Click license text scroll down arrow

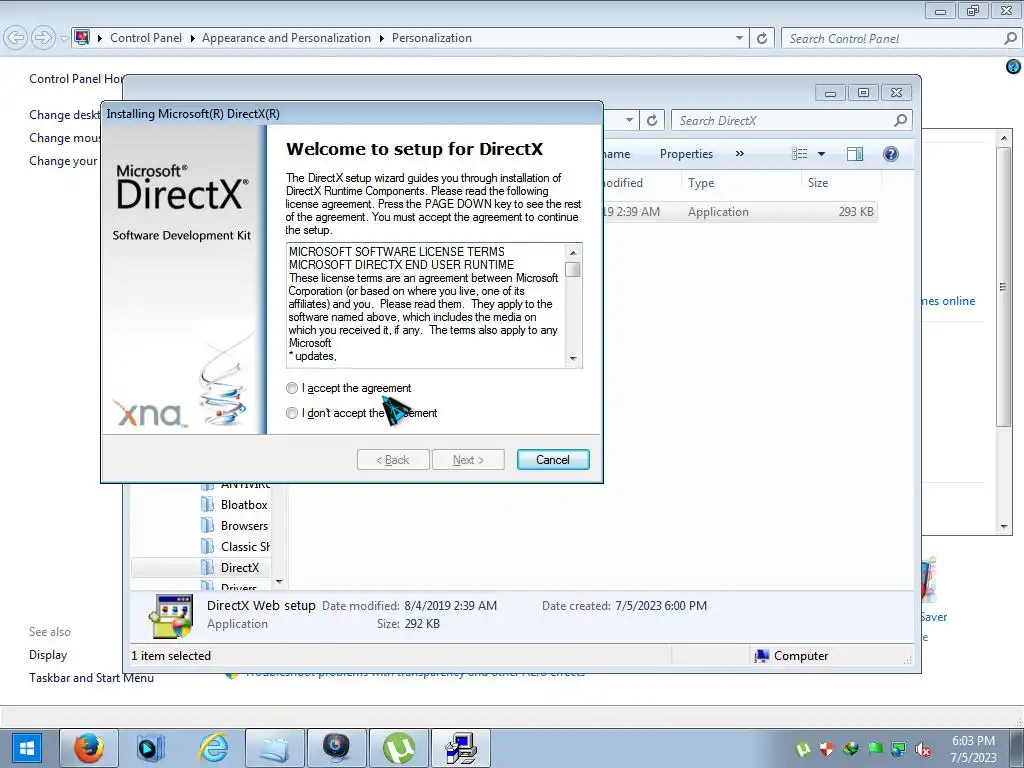click(x=573, y=358)
